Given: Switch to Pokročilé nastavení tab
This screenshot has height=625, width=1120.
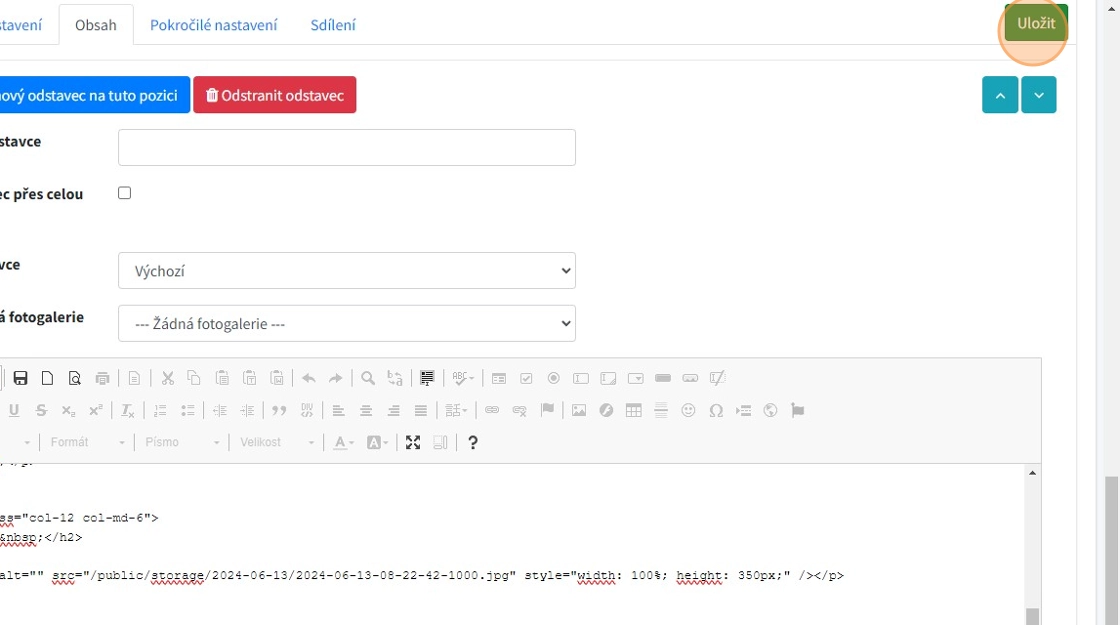Looking at the screenshot, I should point(213,25).
